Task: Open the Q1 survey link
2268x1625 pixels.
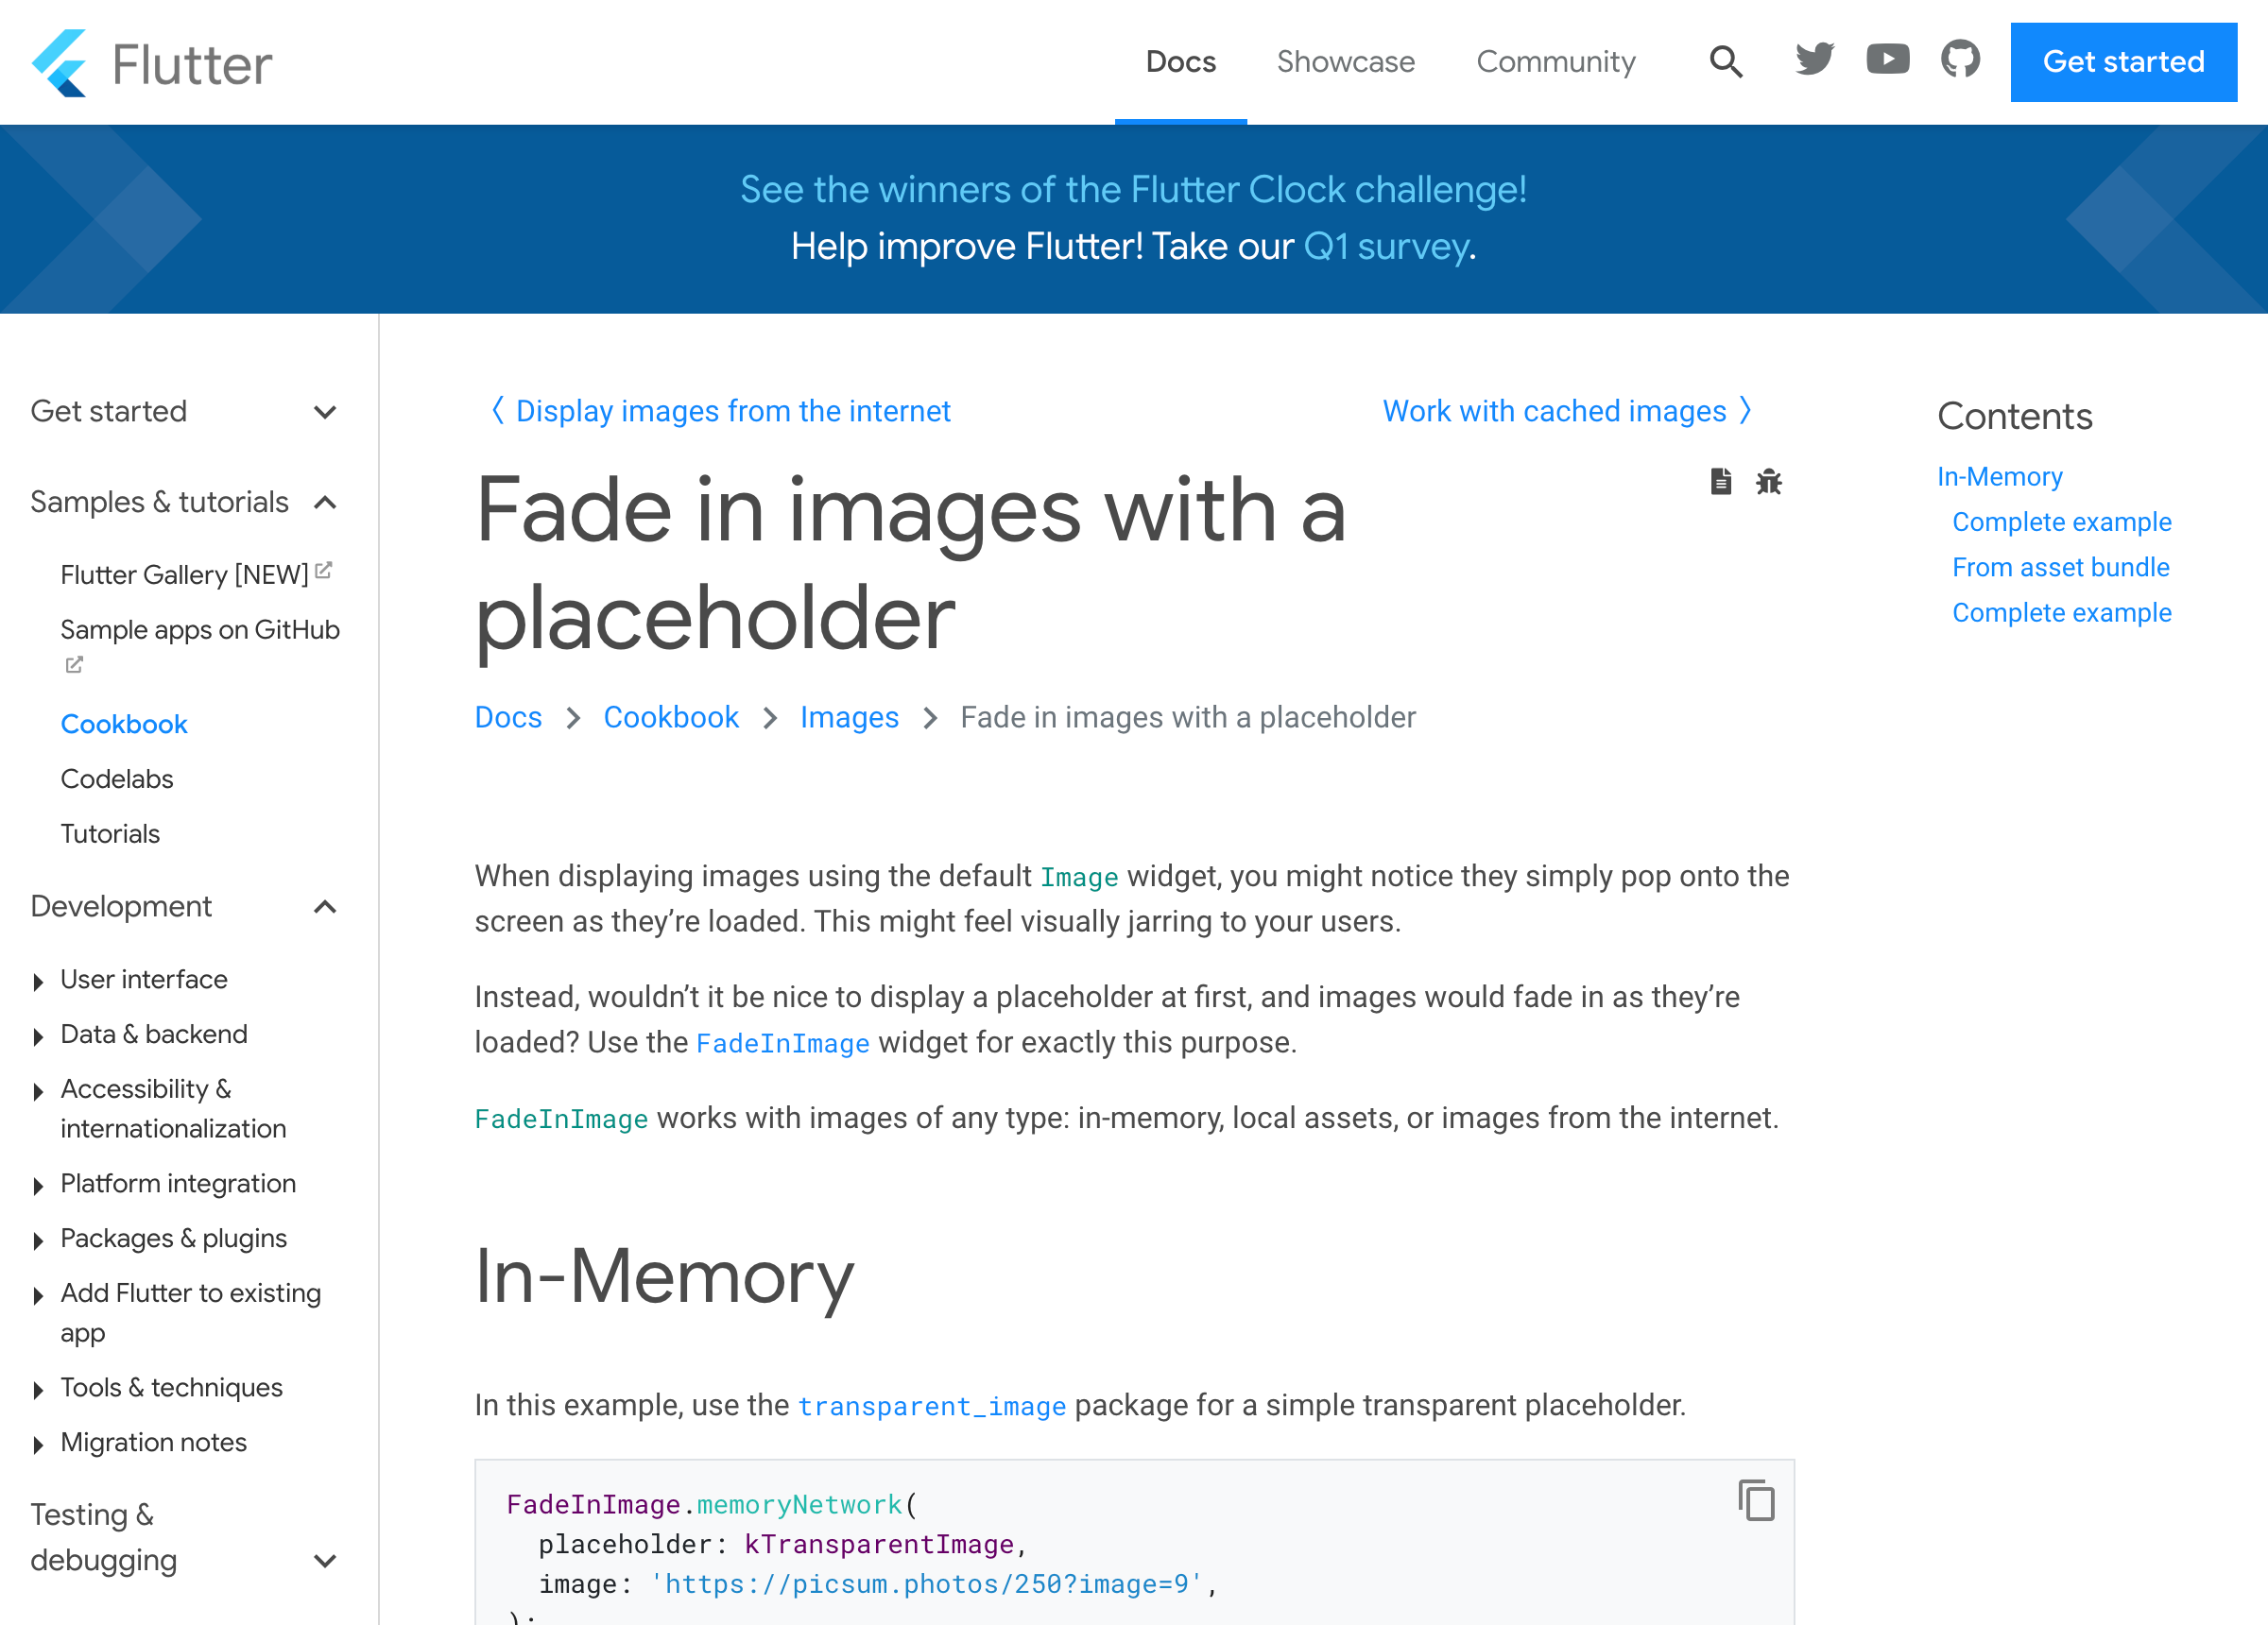Action: coord(1386,246)
